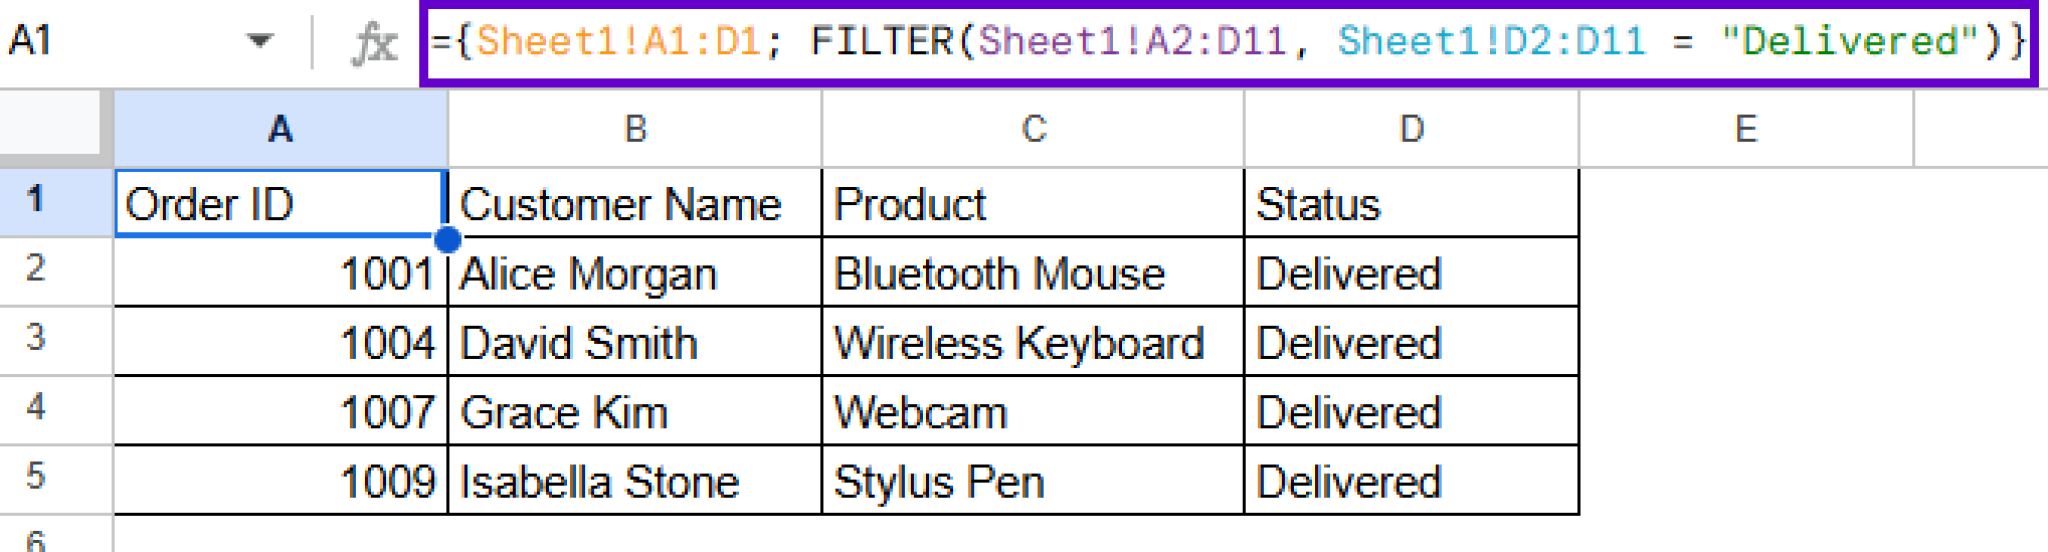Click inside the formula bar

pyautogui.click(x=1228, y=42)
